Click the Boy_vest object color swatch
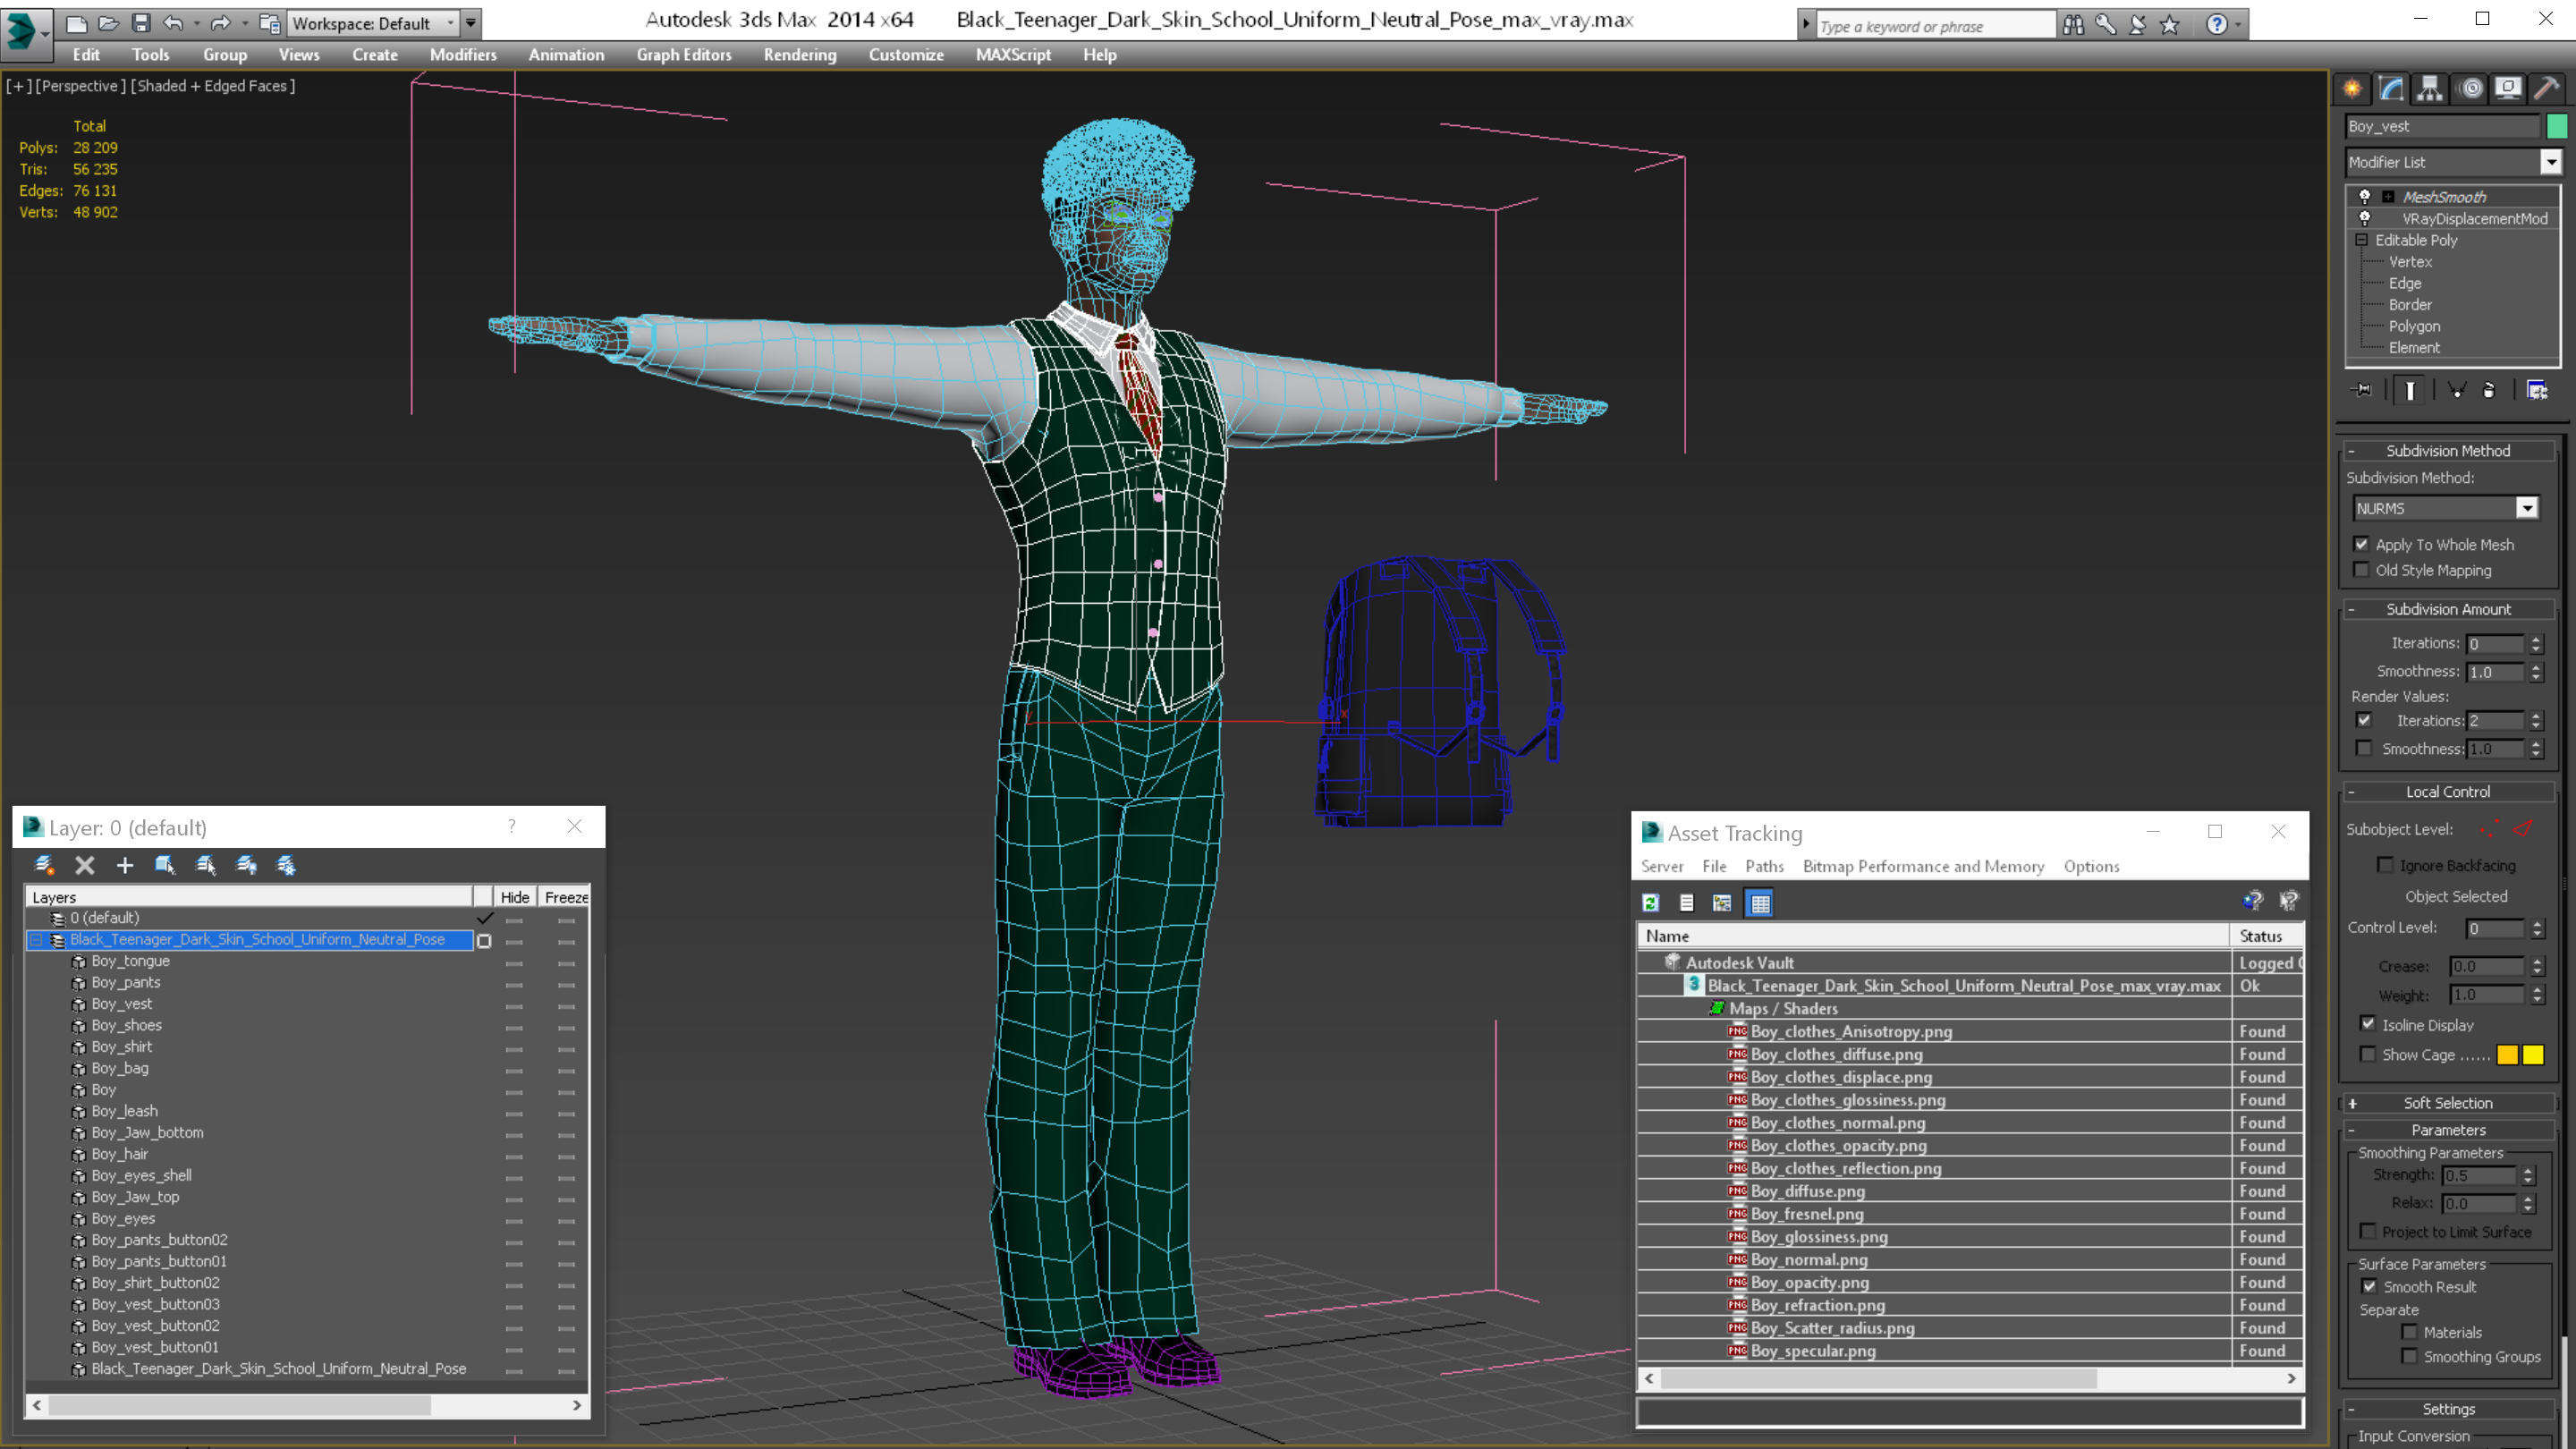The image size is (2576, 1449). [2556, 126]
